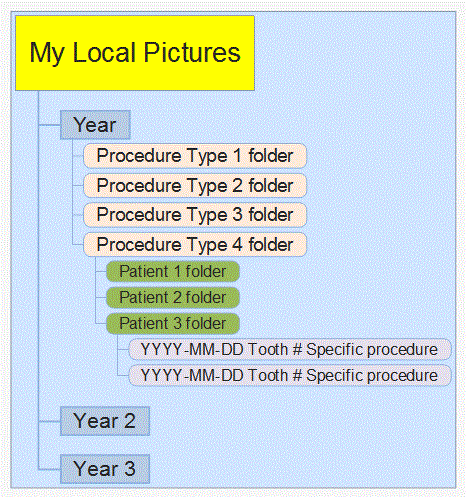Expand Procedure Type 4 folder
Screen dimensions: 466x497
(195, 244)
